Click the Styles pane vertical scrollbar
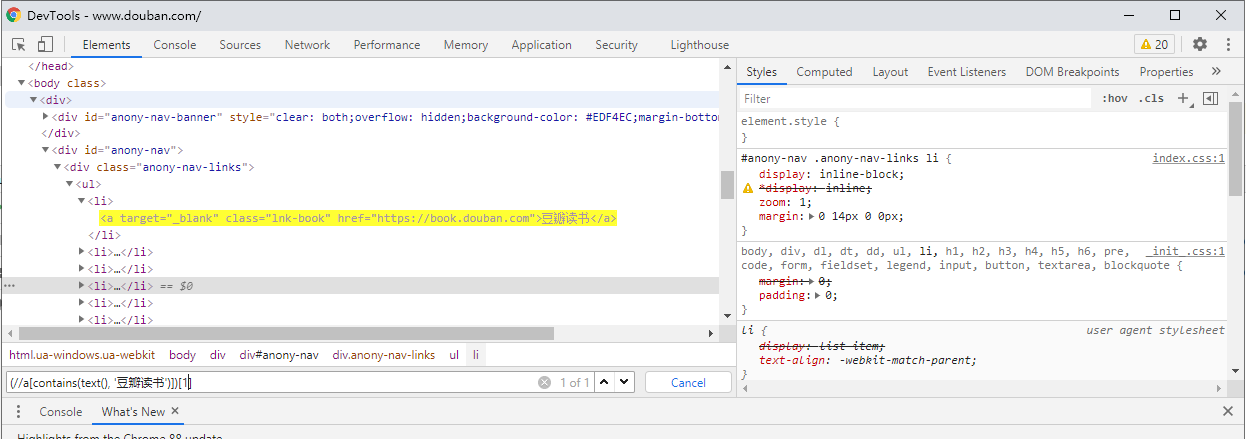This screenshot has height=439, width=1246. [1237, 150]
